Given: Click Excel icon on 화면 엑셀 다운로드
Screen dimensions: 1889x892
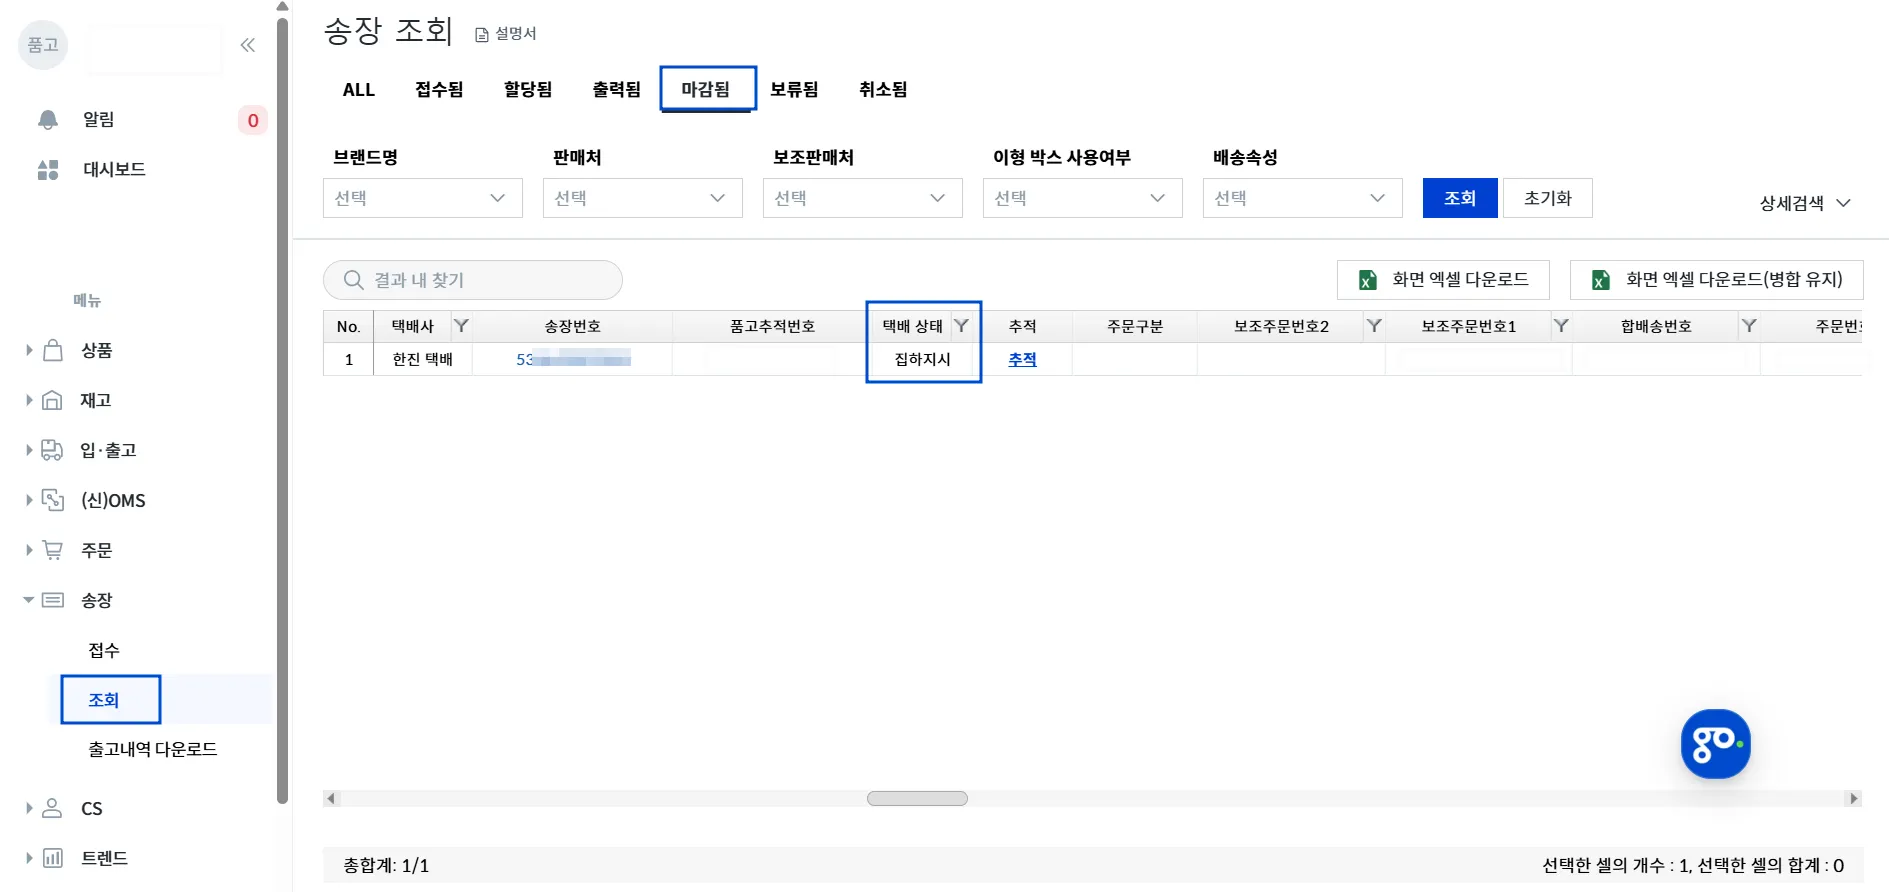Looking at the screenshot, I should (1368, 280).
